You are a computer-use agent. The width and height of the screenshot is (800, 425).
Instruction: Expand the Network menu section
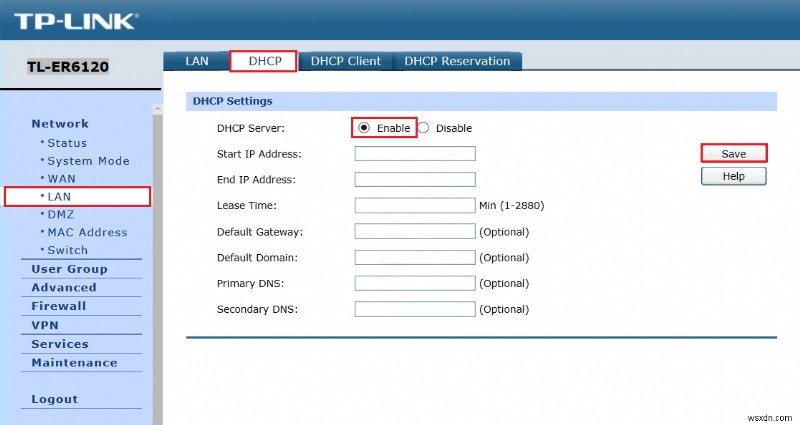[60, 124]
